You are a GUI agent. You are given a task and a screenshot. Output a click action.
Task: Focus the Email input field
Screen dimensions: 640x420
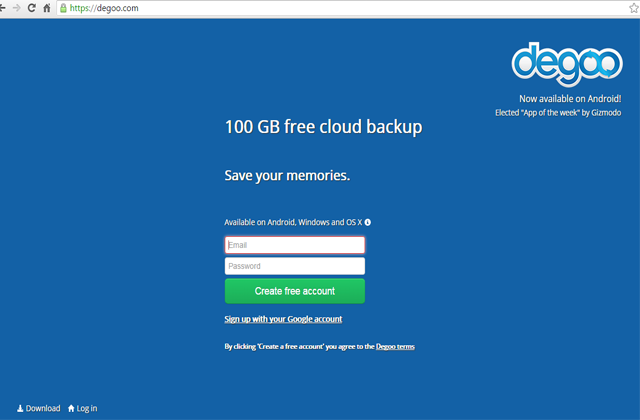click(x=295, y=245)
